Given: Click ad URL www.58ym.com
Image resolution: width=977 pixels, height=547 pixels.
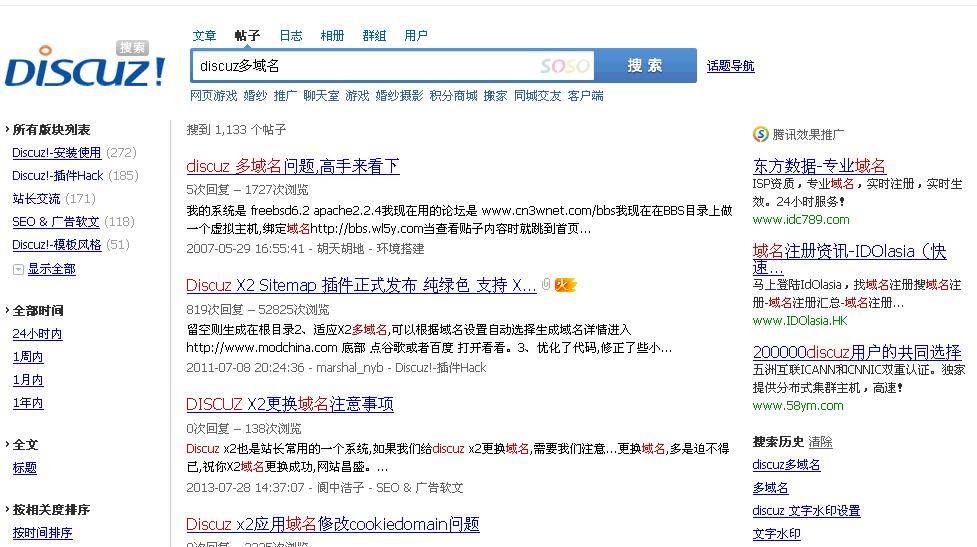Looking at the screenshot, I should (798, 406).
